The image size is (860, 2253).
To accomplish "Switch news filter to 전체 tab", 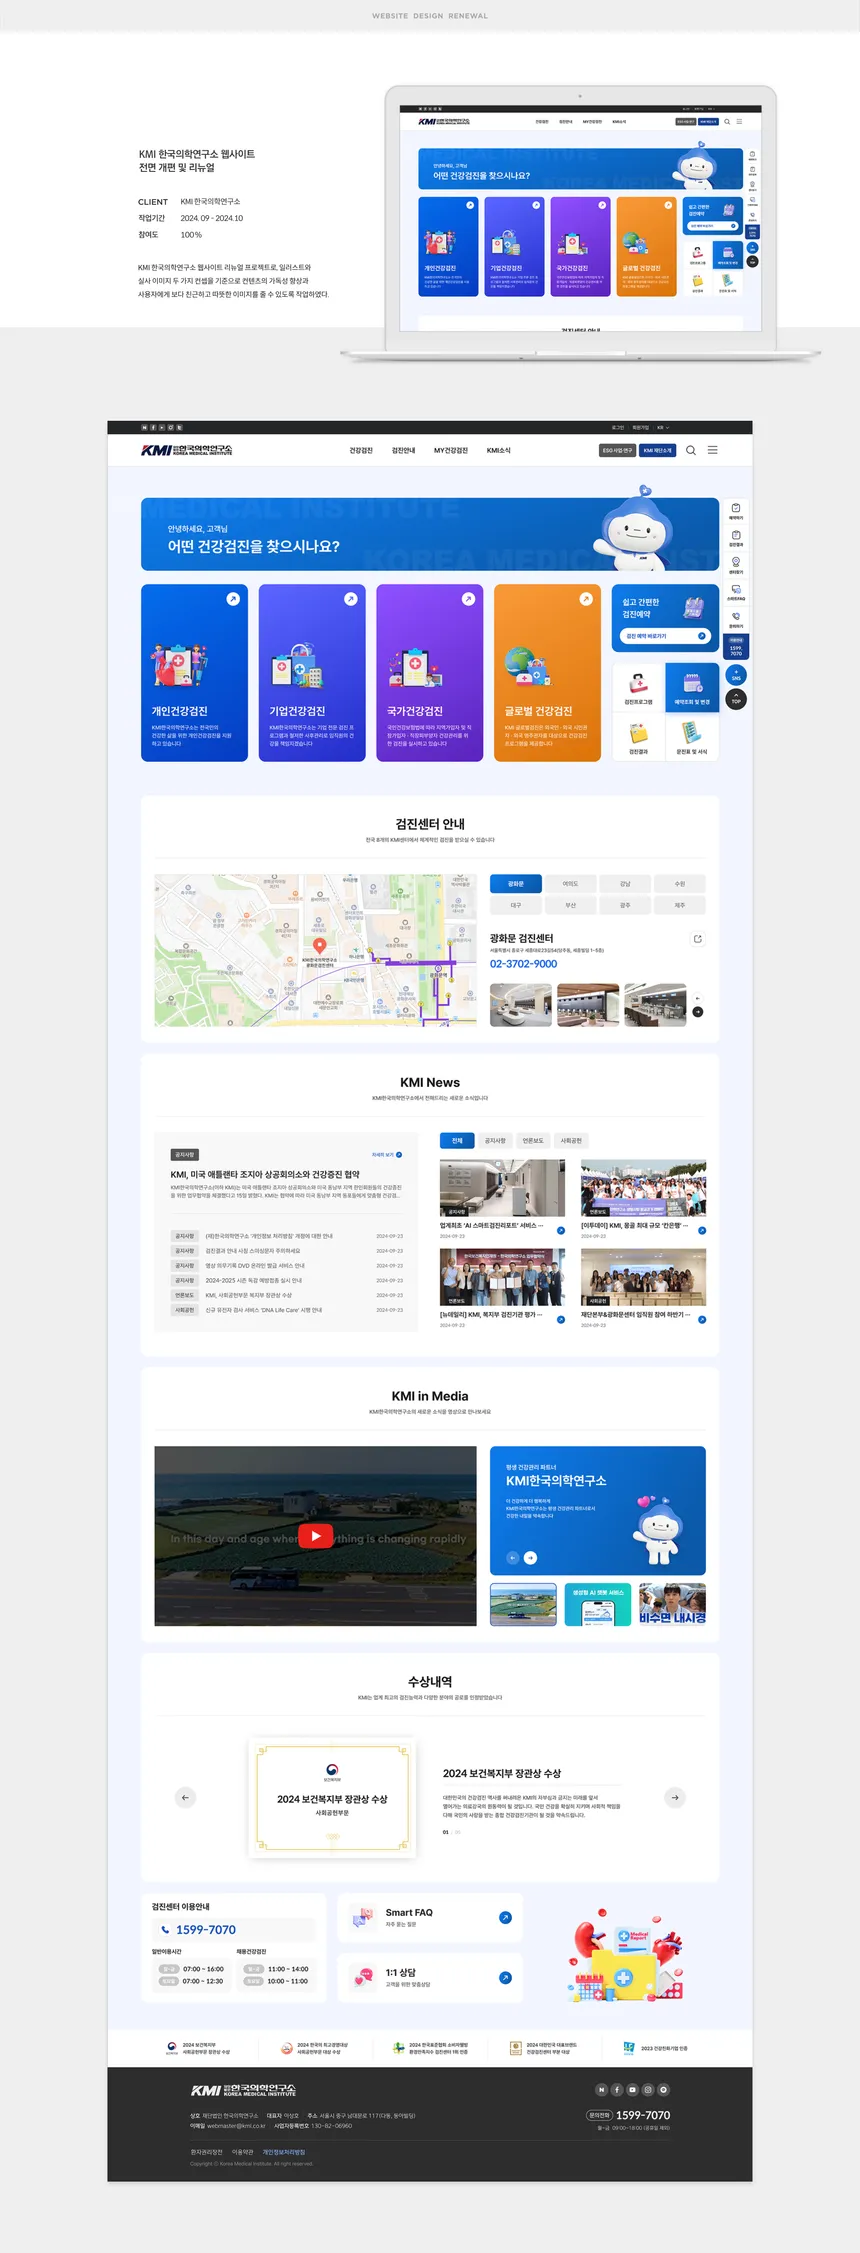I will 457,1140.
